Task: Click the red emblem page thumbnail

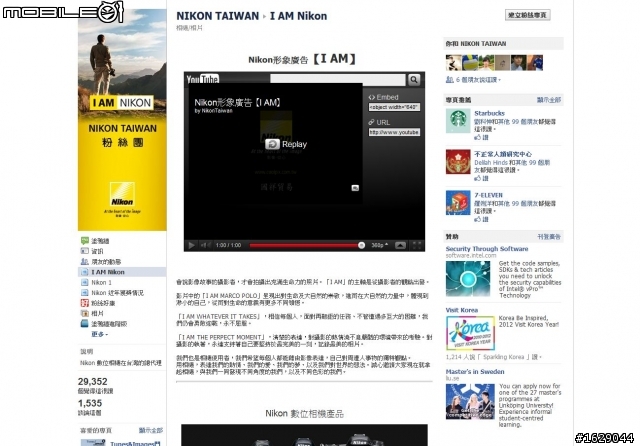Action: point(458,162)
